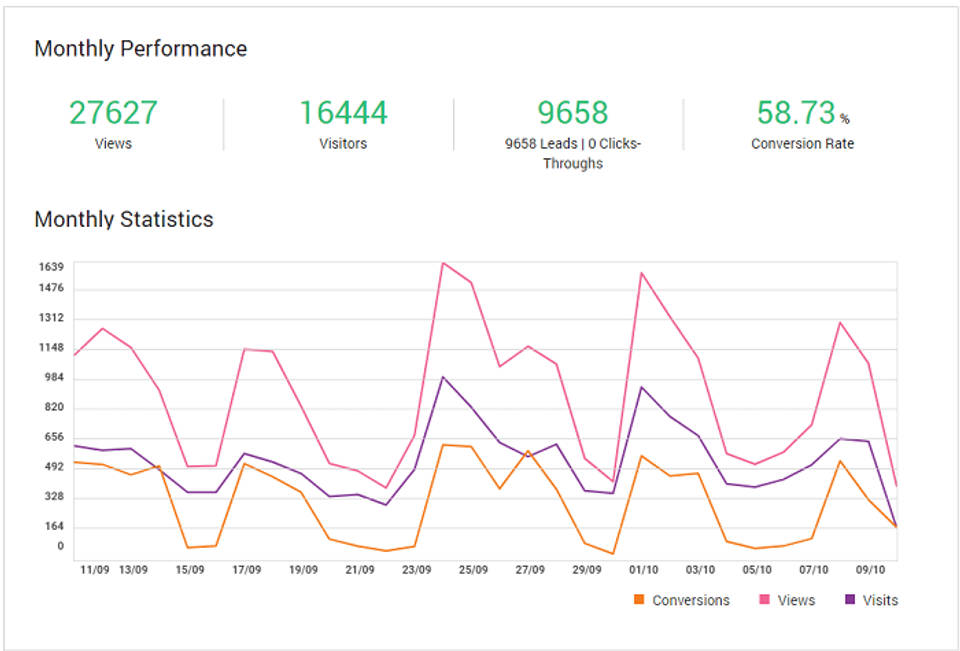This screenshot has height=651, width=960.
Task: Click the Visitors label under 16444
Action: point(343,144)
